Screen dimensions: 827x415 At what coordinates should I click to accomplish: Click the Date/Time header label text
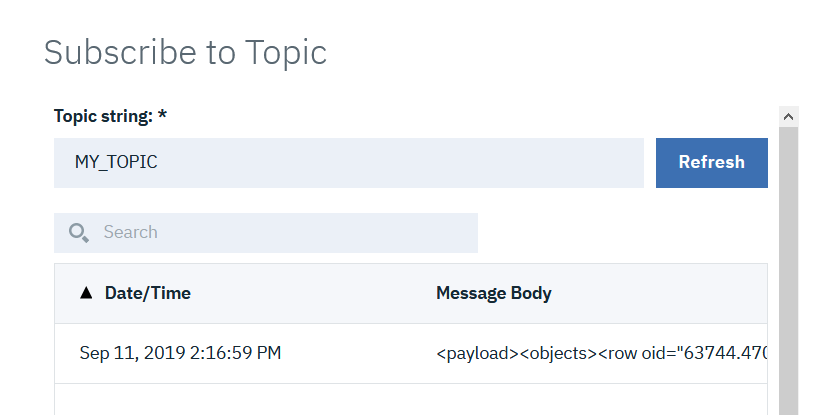(148, 293)
